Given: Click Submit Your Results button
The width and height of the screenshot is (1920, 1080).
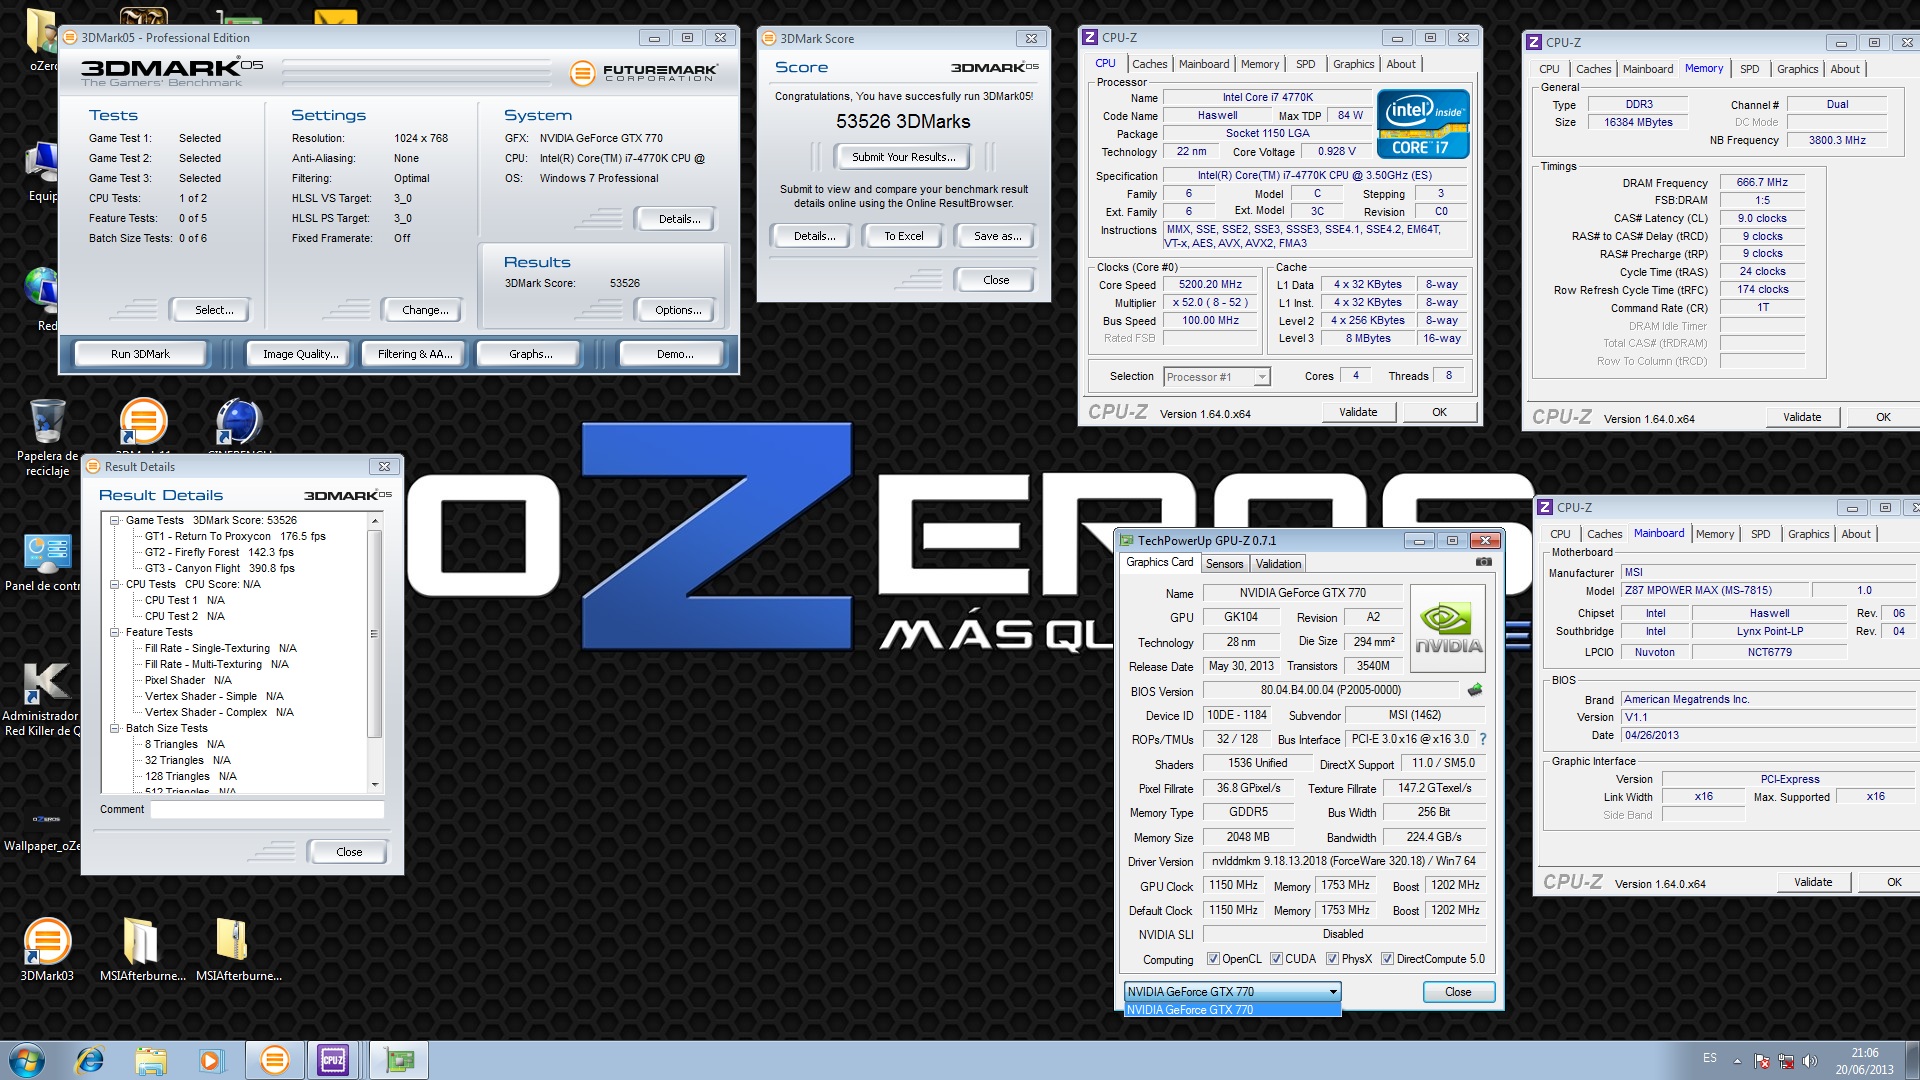Looking at the screenshot, I should [x=903, y=157].
